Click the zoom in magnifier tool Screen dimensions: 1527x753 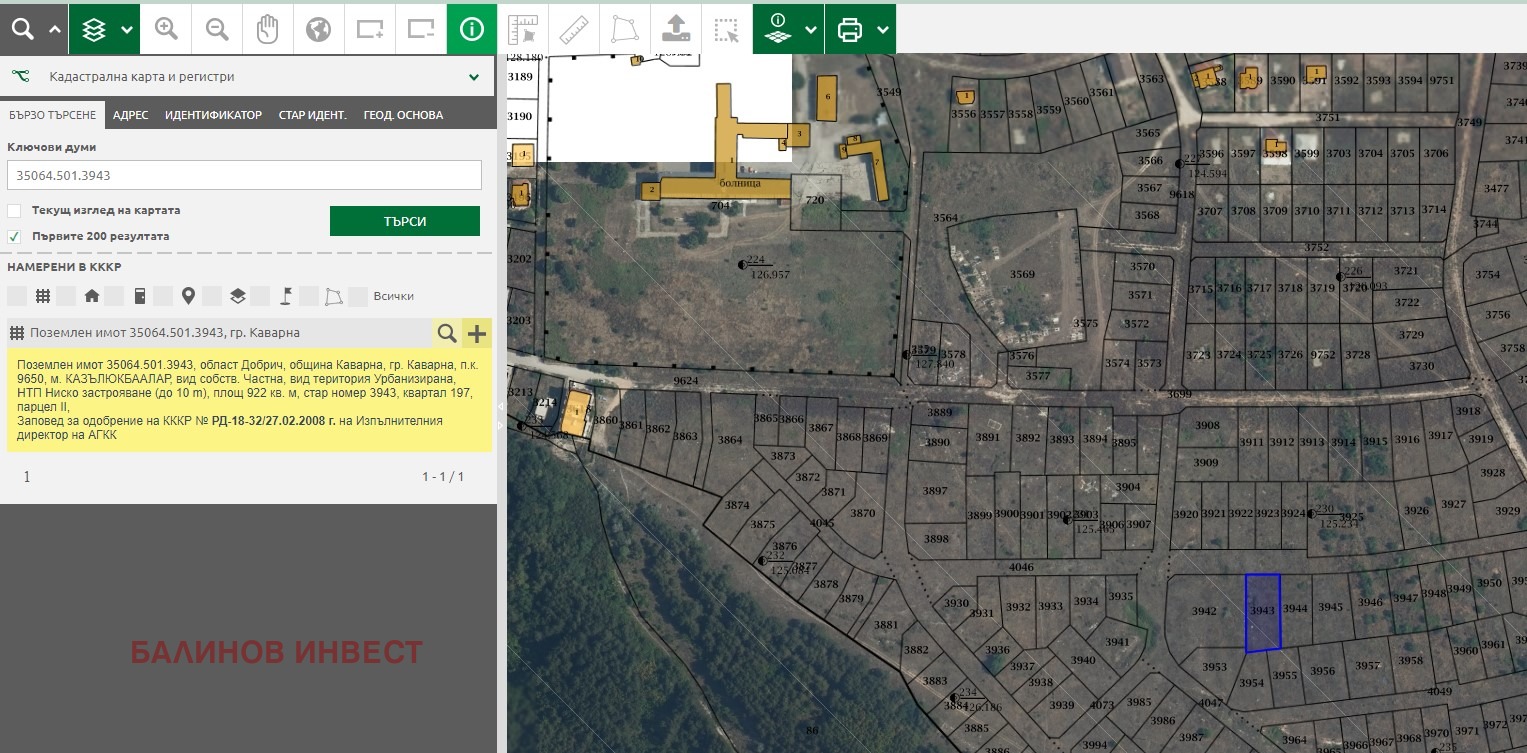[166, 30]
